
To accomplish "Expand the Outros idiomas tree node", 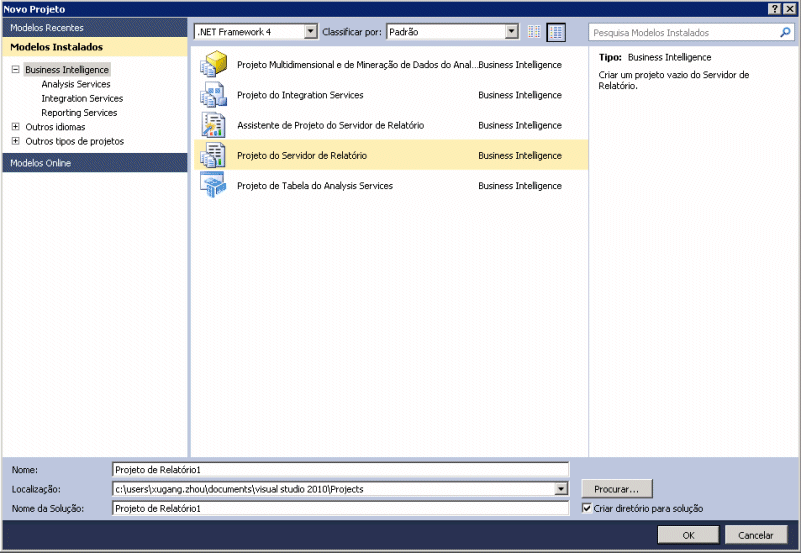I will click(x=15, y=127).
